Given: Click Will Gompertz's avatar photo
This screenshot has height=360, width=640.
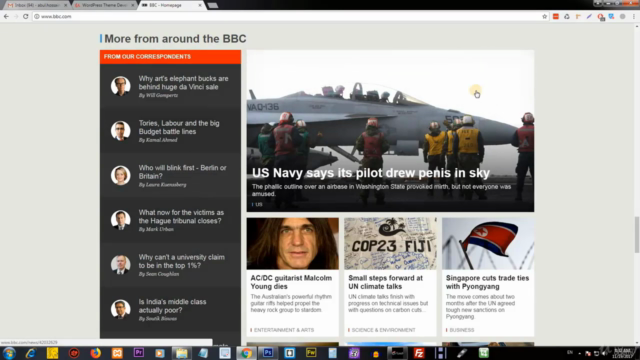Looking at the screenshot, I should (x=120, y=86).
